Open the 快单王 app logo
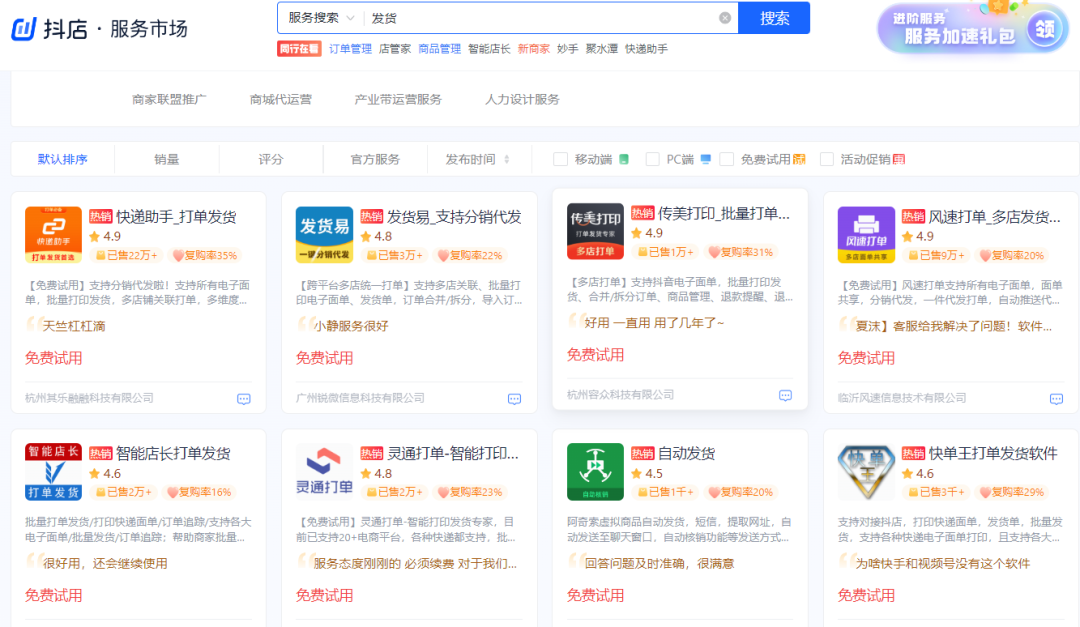 coord(866,471)
